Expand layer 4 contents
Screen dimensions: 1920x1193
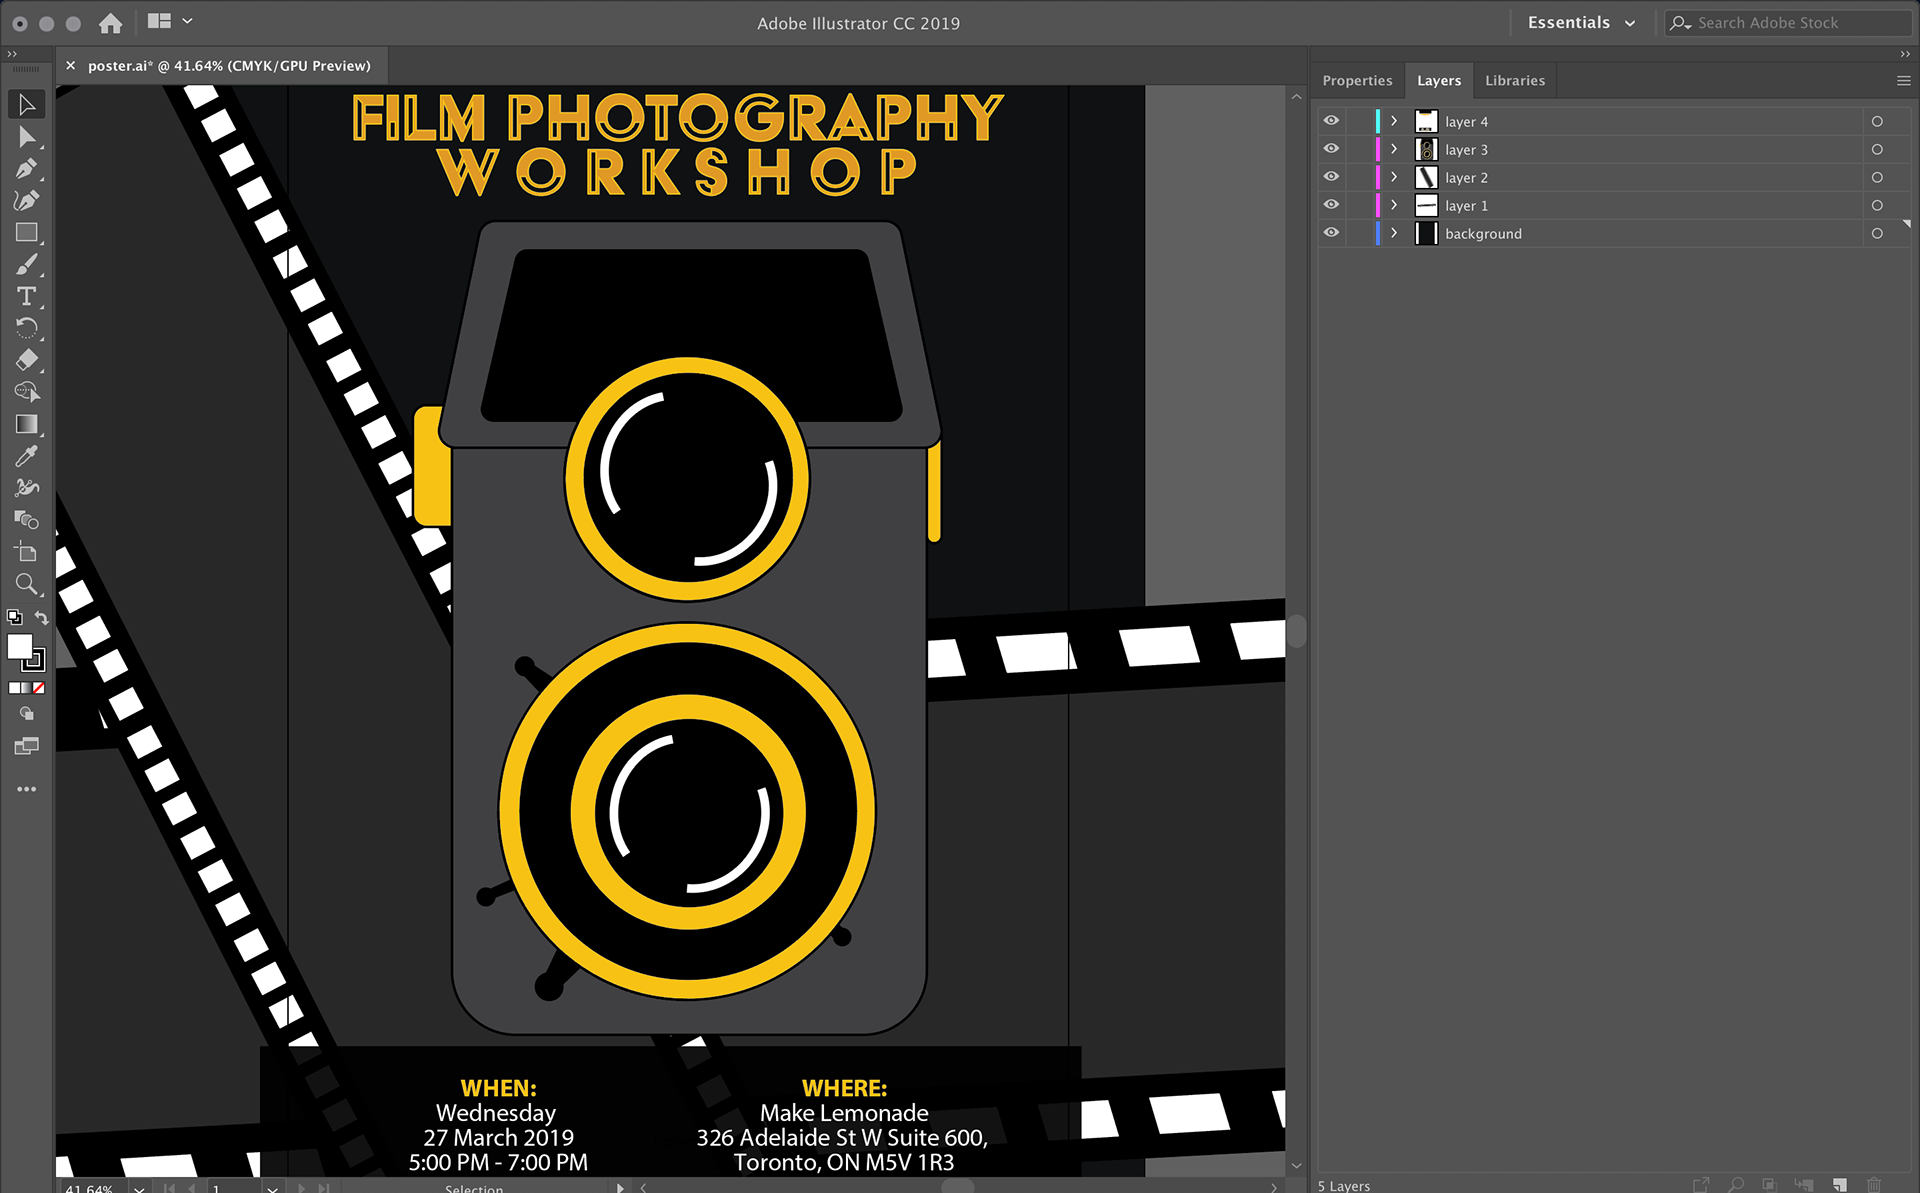(x=1394, y=121)
